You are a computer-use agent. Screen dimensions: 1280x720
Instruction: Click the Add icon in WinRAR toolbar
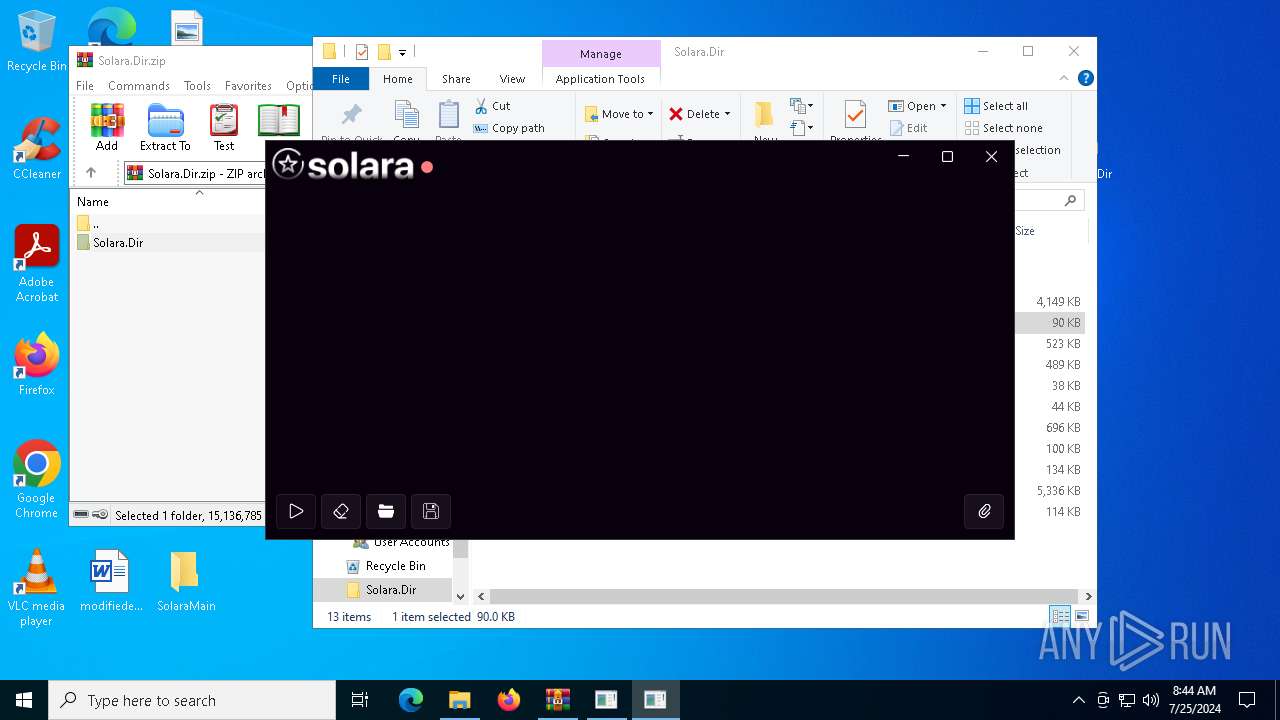pos(107,127)
